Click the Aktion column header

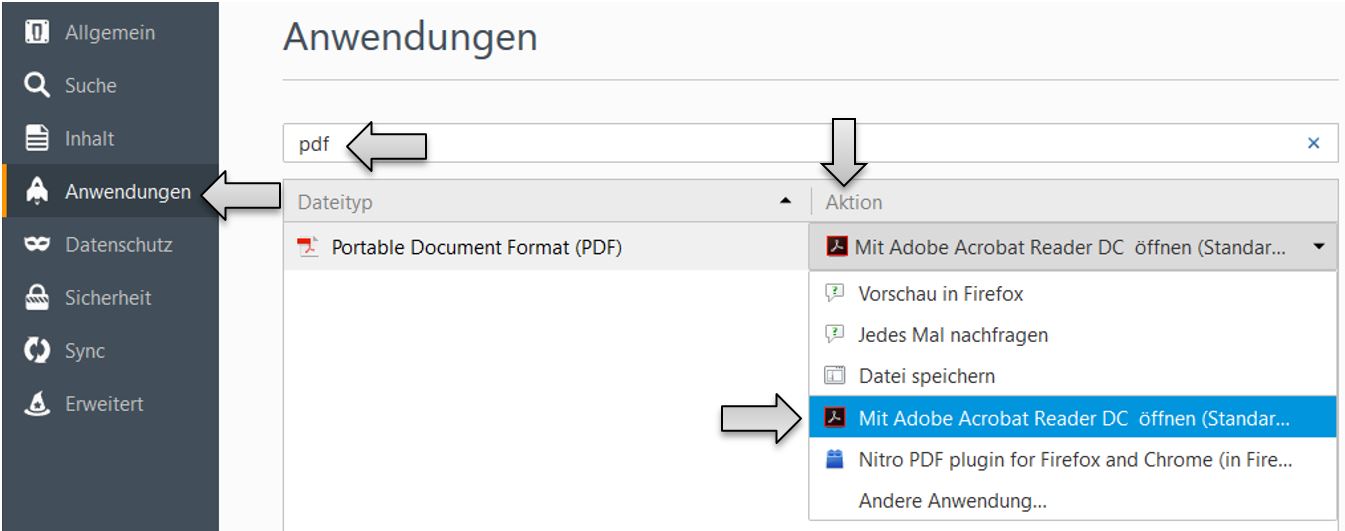pos(1070,202)
